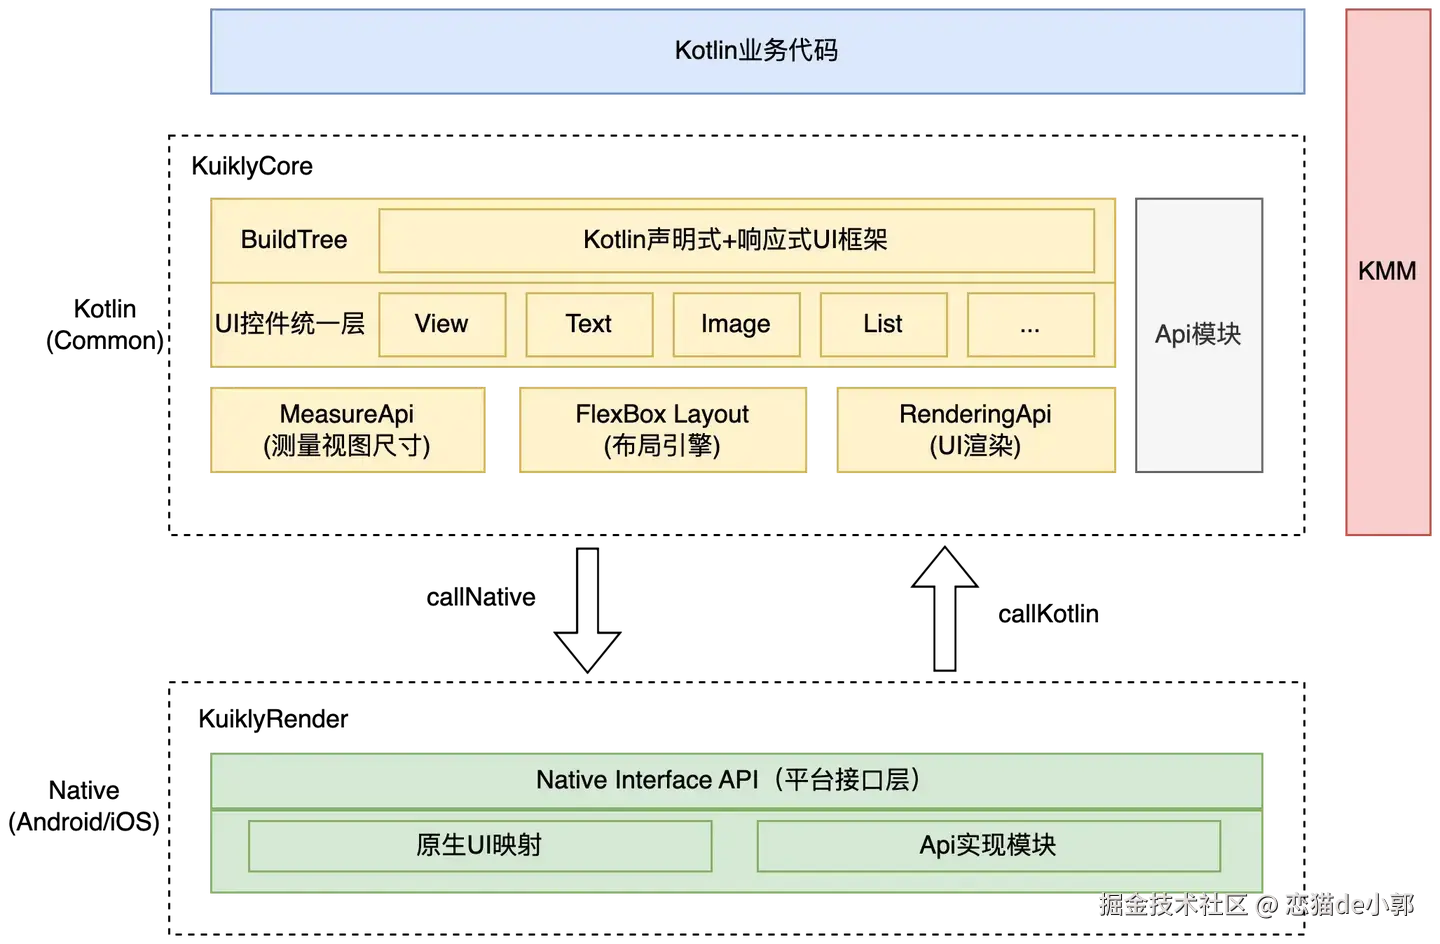Click the Api实现模块 box
This screenshot has height=944, width=1440.
click(x=988, y=846)
